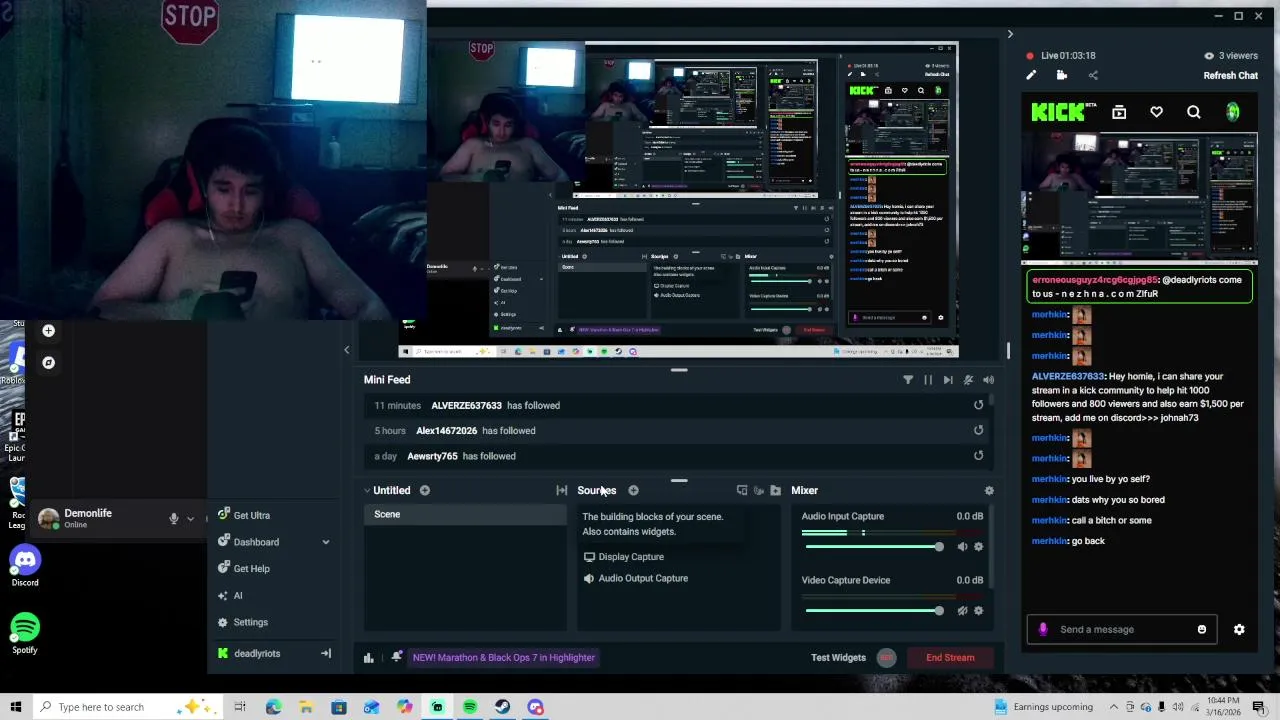This screenshot has width=1280, height=720.
Task: Click the Refresh Chat link
Action: point(1231,75)
